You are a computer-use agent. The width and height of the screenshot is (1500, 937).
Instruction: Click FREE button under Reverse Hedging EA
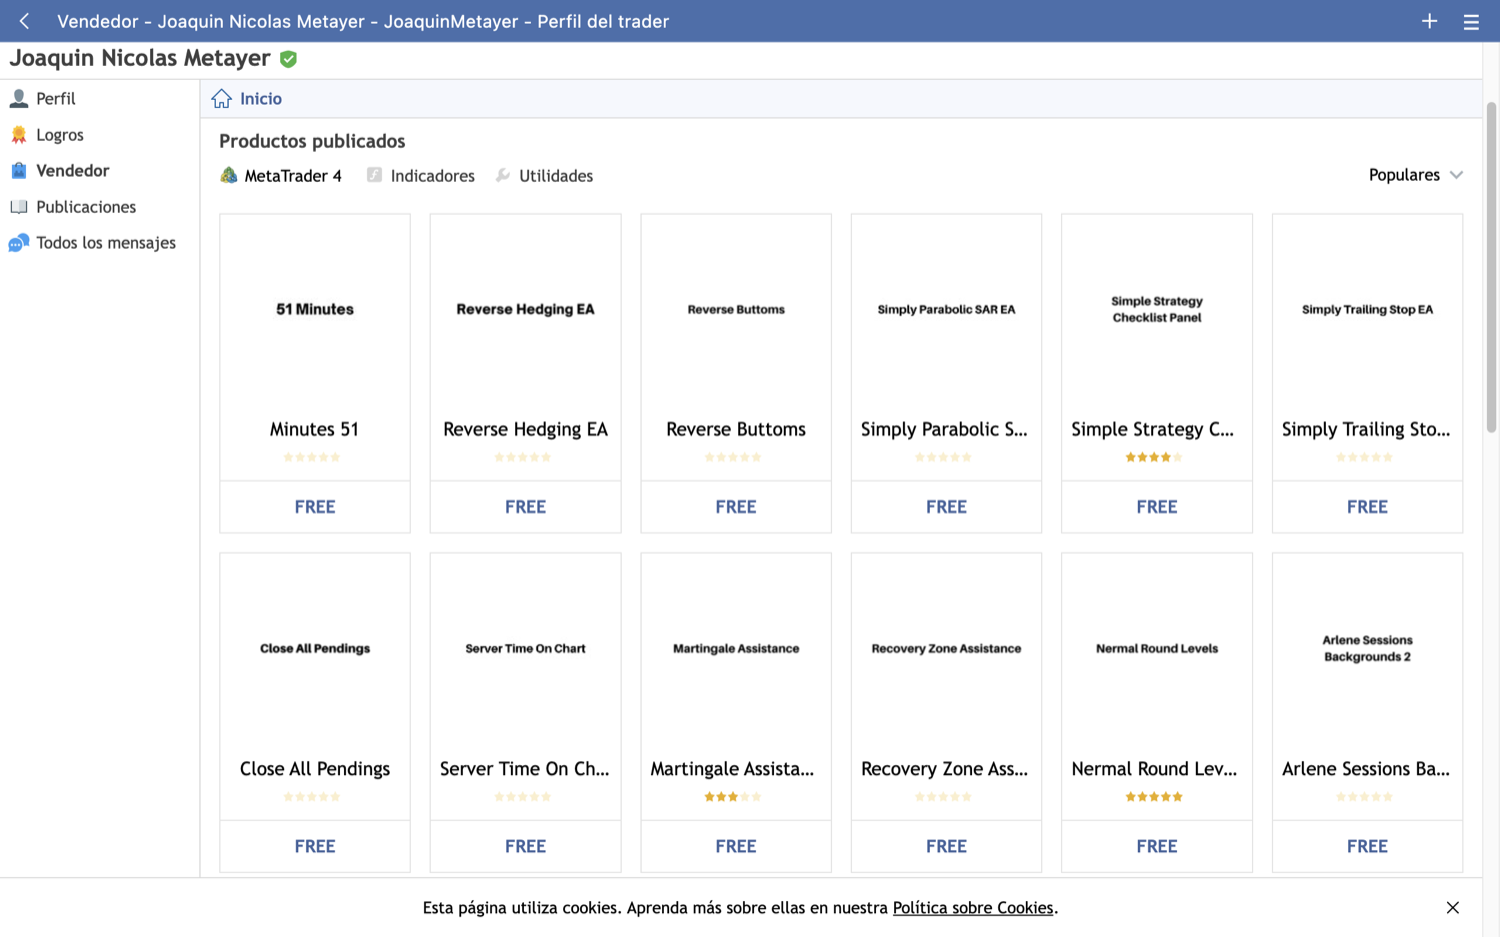[x=525, y=507]
